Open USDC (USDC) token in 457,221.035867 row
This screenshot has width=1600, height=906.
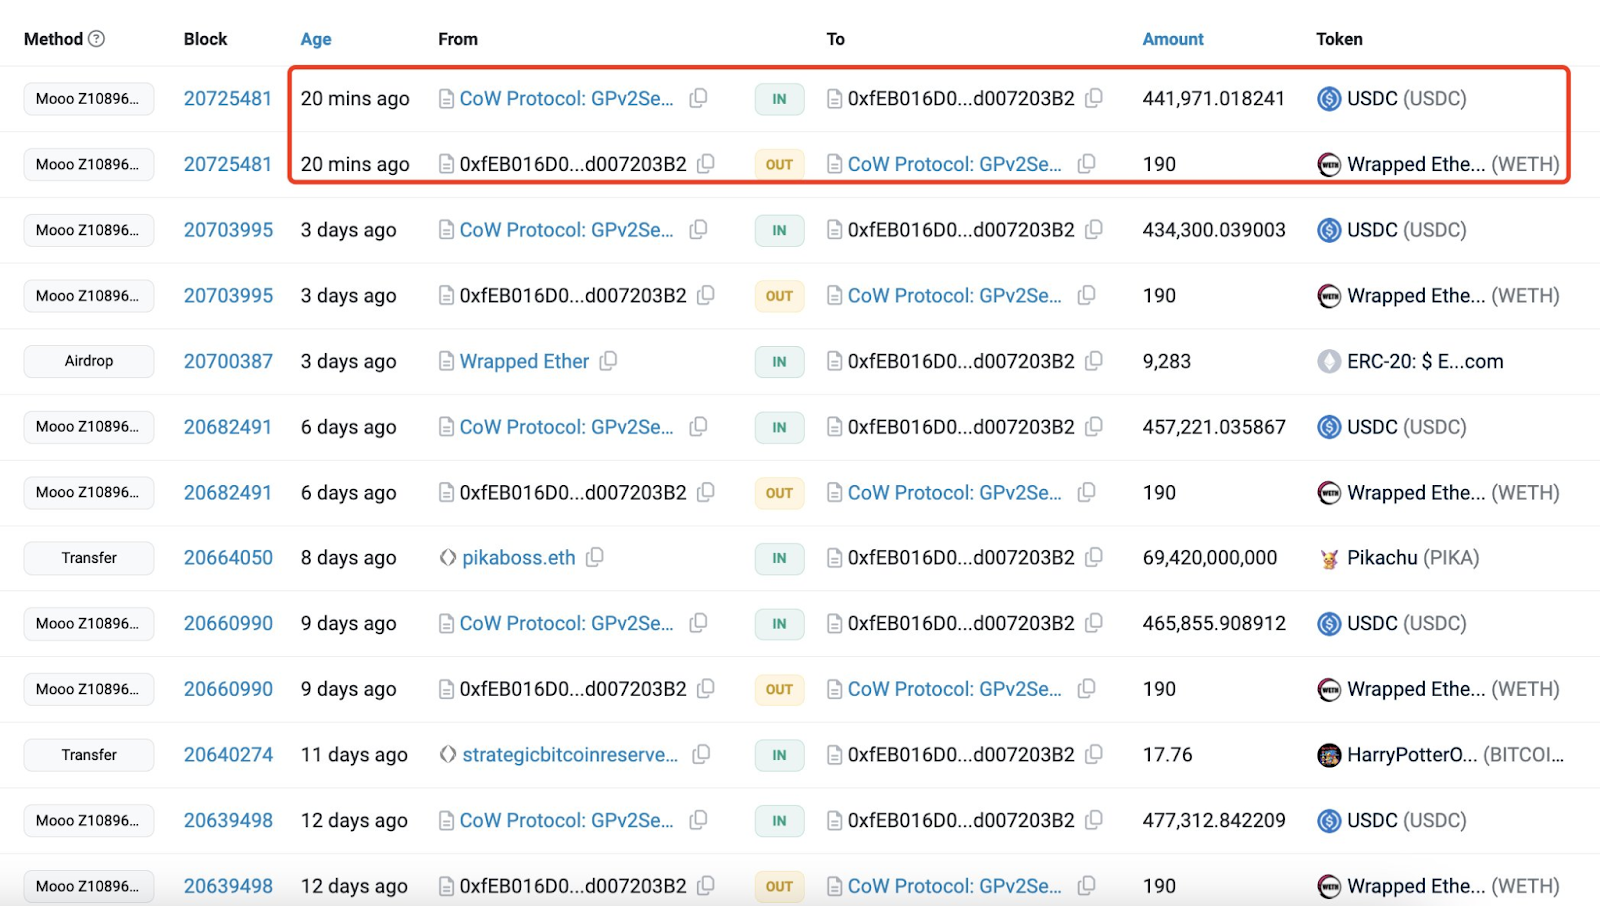1406,427
